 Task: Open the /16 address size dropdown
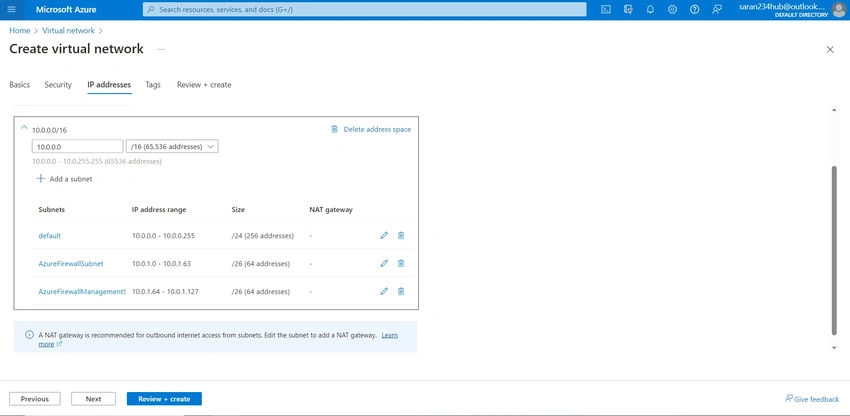coord(172,146)
